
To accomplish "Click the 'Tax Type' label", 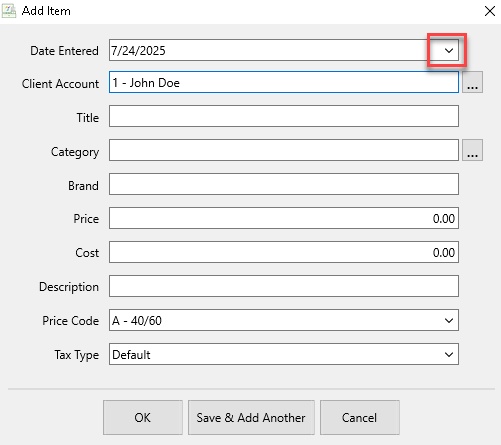I will pos(77,355).
